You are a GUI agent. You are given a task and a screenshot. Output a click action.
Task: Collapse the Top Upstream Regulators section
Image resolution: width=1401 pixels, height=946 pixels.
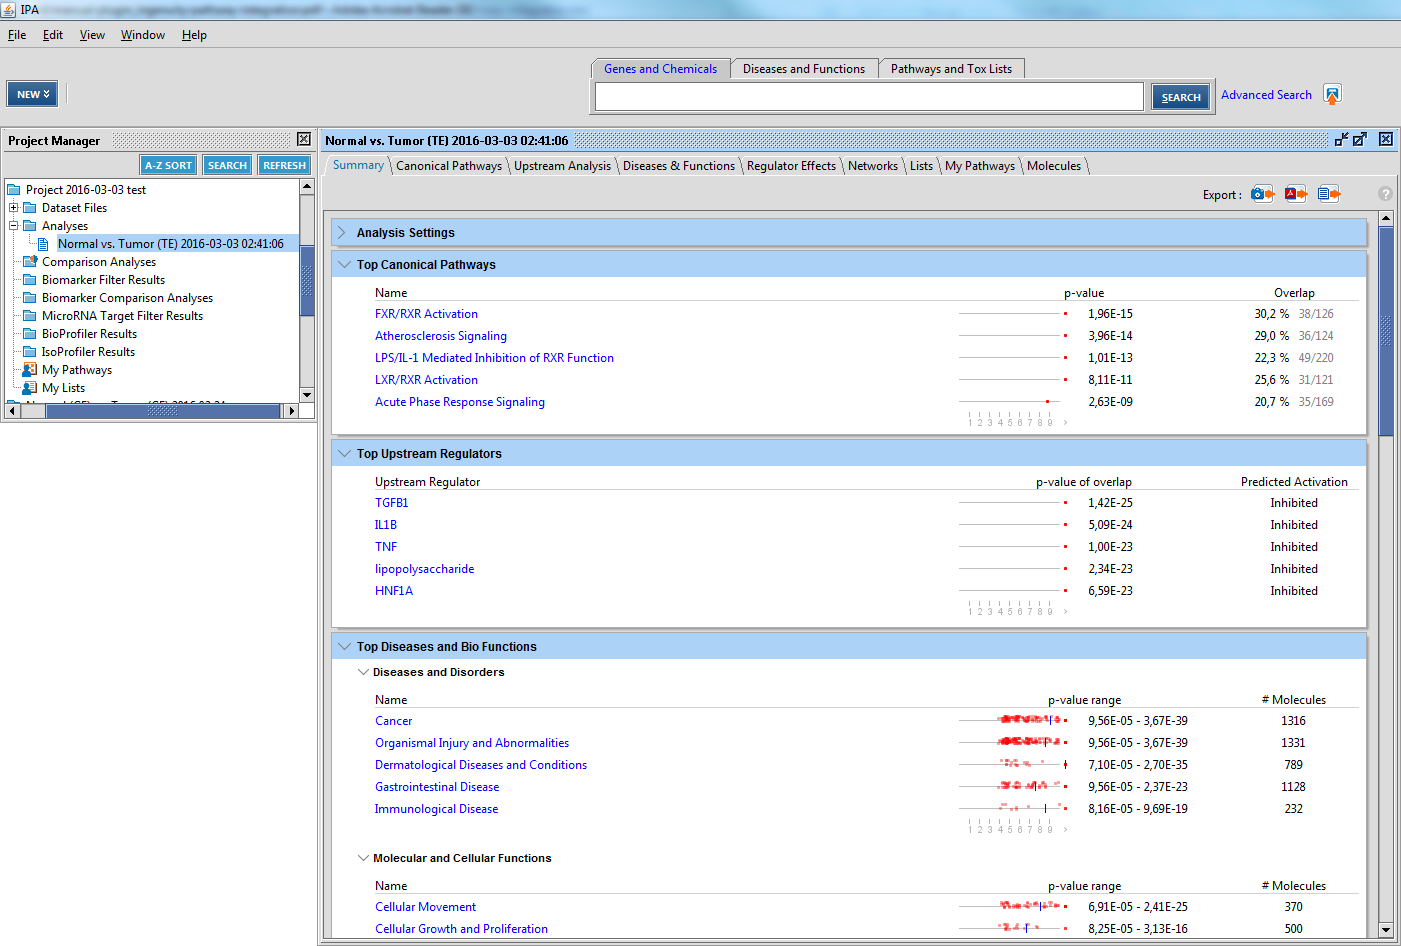[344, 453]
